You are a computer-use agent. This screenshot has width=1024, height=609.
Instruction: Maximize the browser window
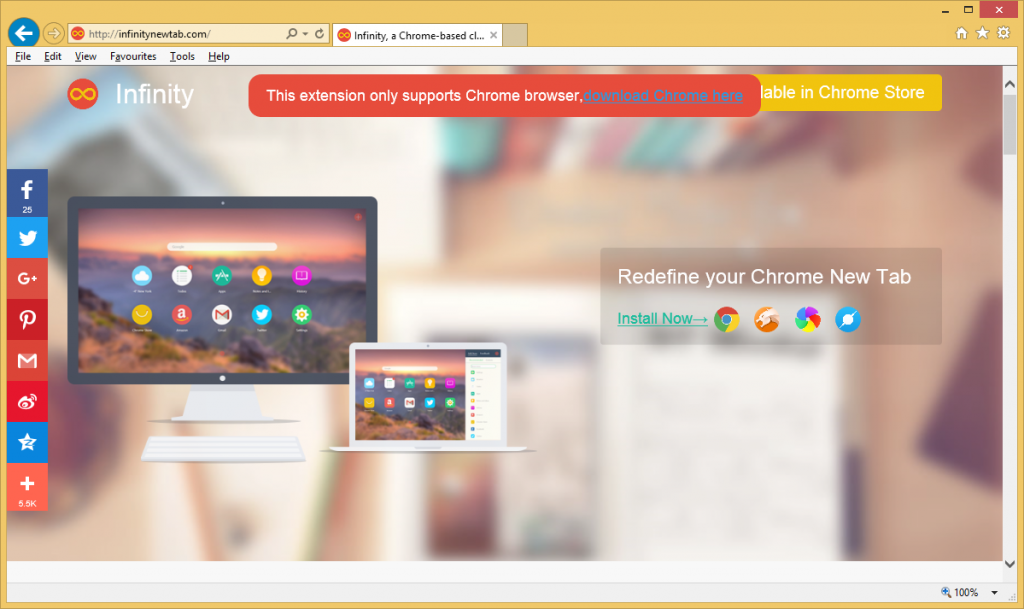(968, 10)
